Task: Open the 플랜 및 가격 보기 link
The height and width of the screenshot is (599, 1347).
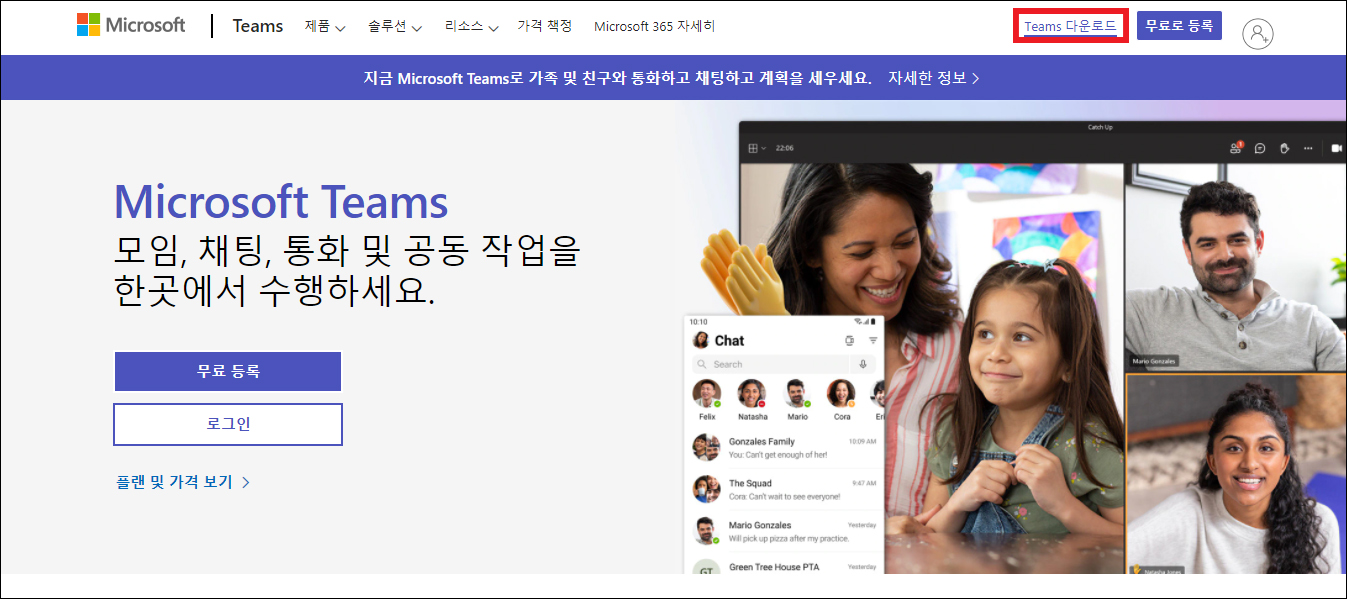Action: pyautogui.click(x=183, y=482)
